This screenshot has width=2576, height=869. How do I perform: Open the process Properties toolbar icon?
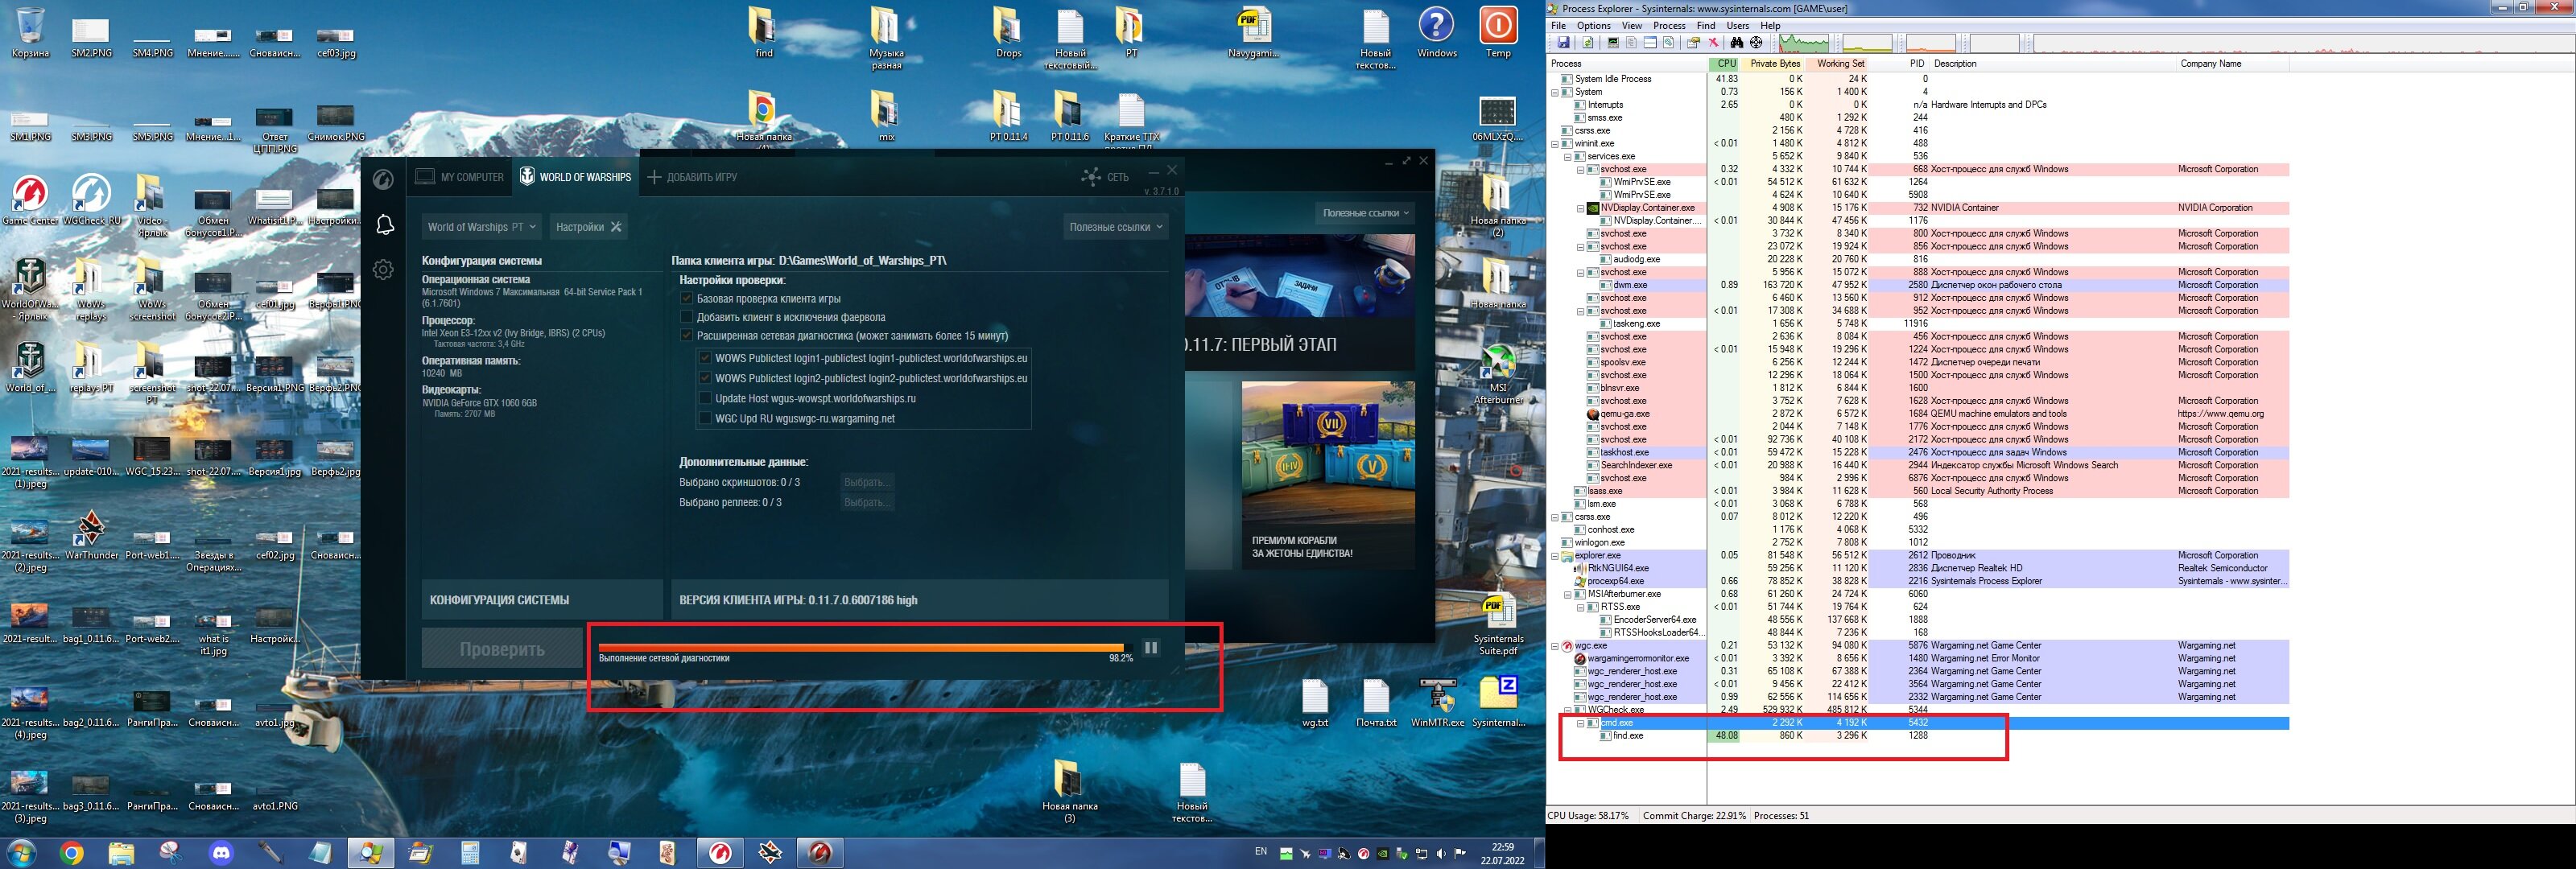pyautogui.click(x=1693, y=43)
